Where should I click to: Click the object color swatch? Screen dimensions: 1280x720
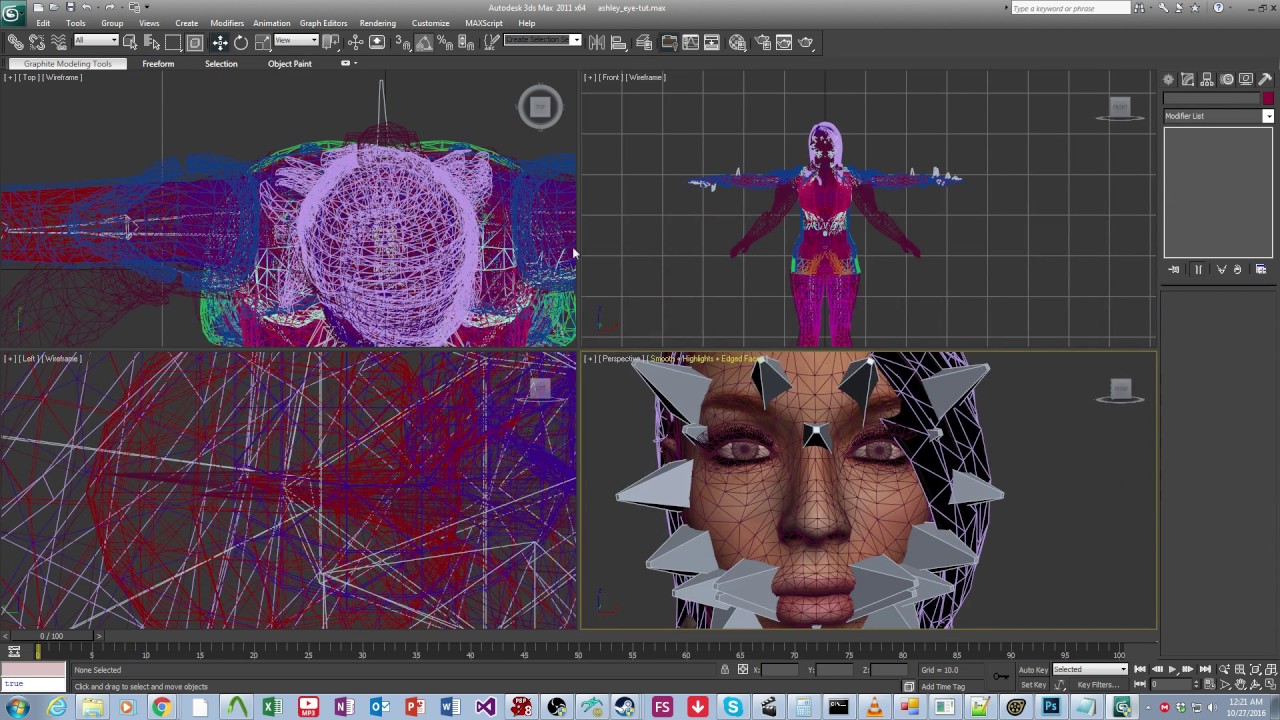[x=1268, y=98]
